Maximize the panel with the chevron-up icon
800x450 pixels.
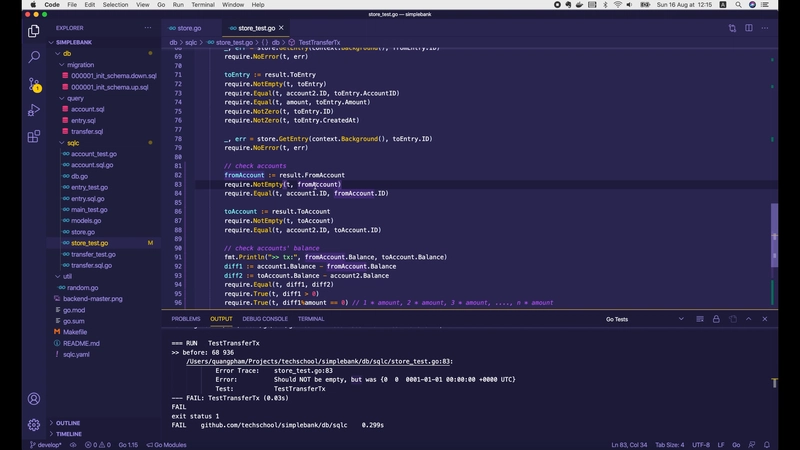point(750,319)
